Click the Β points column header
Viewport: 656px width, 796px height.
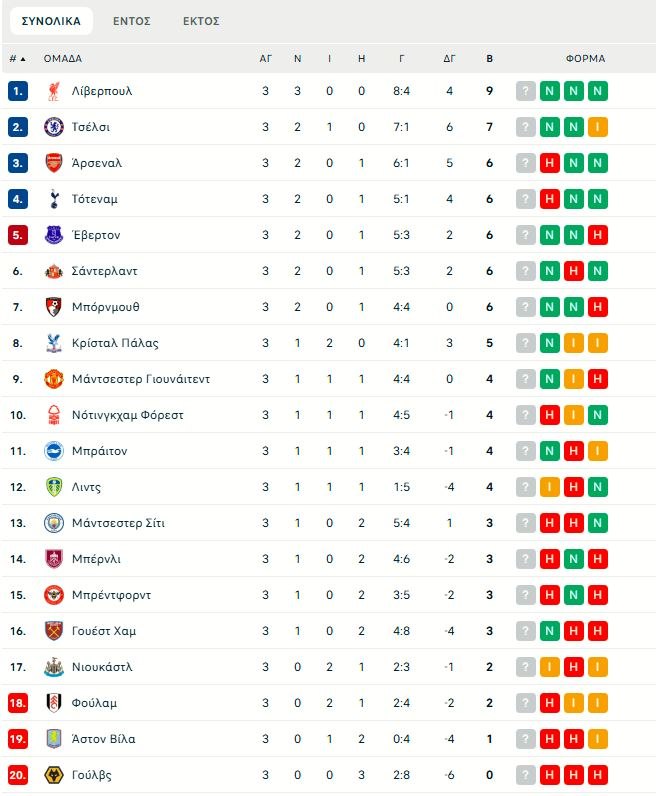tap(489, 58)
